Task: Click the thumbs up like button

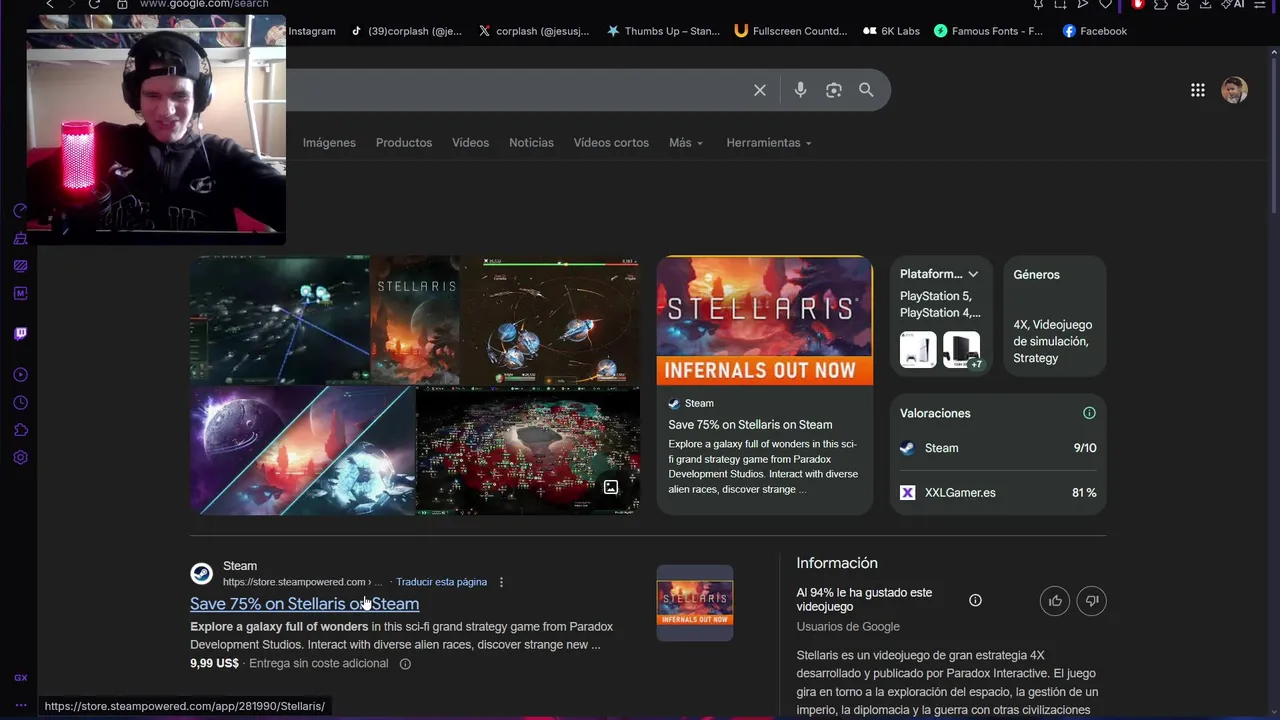Action: click(1055, 600)
